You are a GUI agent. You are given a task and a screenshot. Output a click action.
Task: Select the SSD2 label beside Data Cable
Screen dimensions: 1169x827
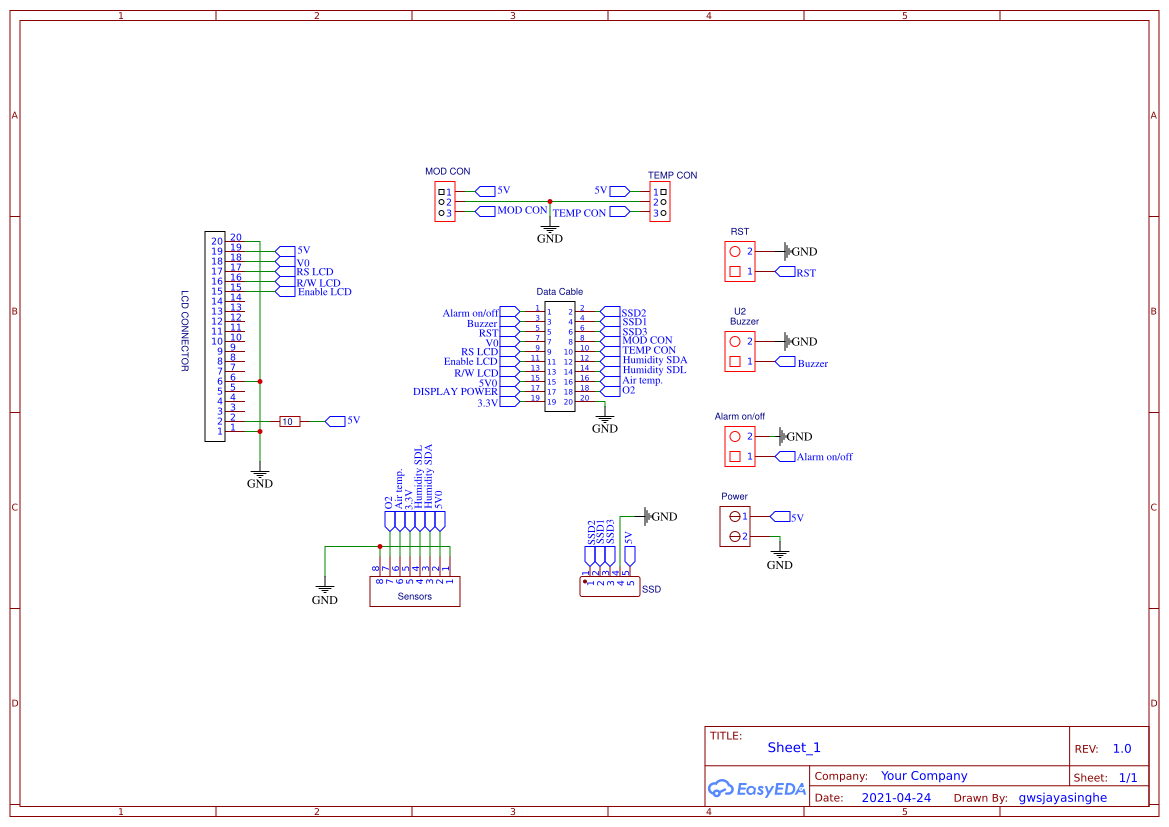pyautogui.click(x=634, y=313)
